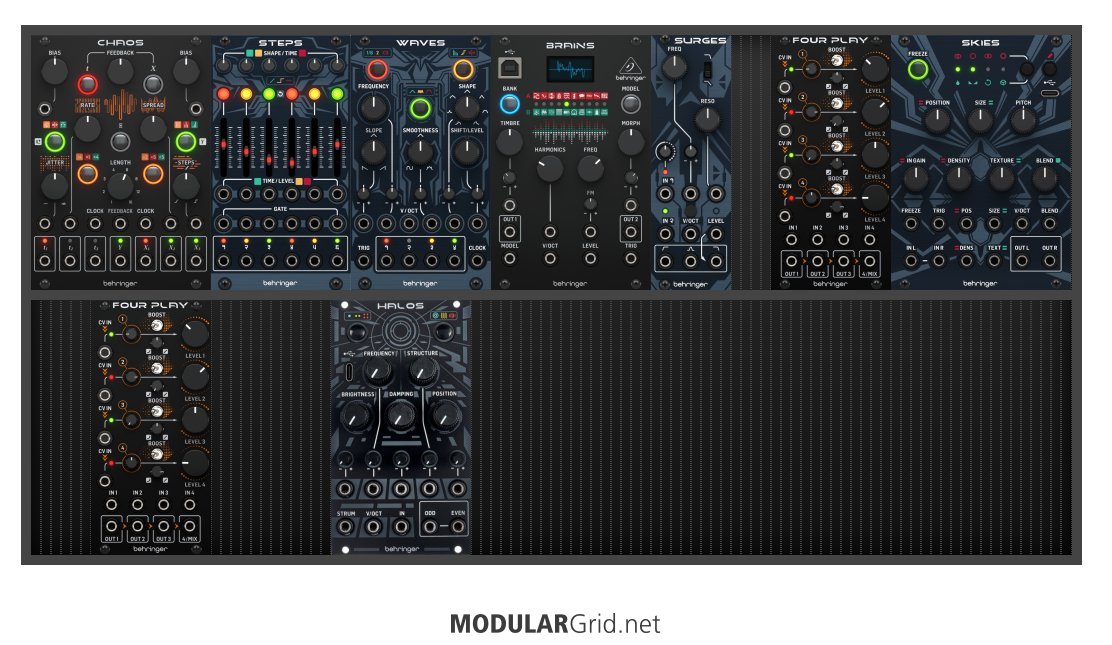The image size is (1112, 645).
Task: Click the Out 1 jack on top Four Play
Action: coord(791,261)
